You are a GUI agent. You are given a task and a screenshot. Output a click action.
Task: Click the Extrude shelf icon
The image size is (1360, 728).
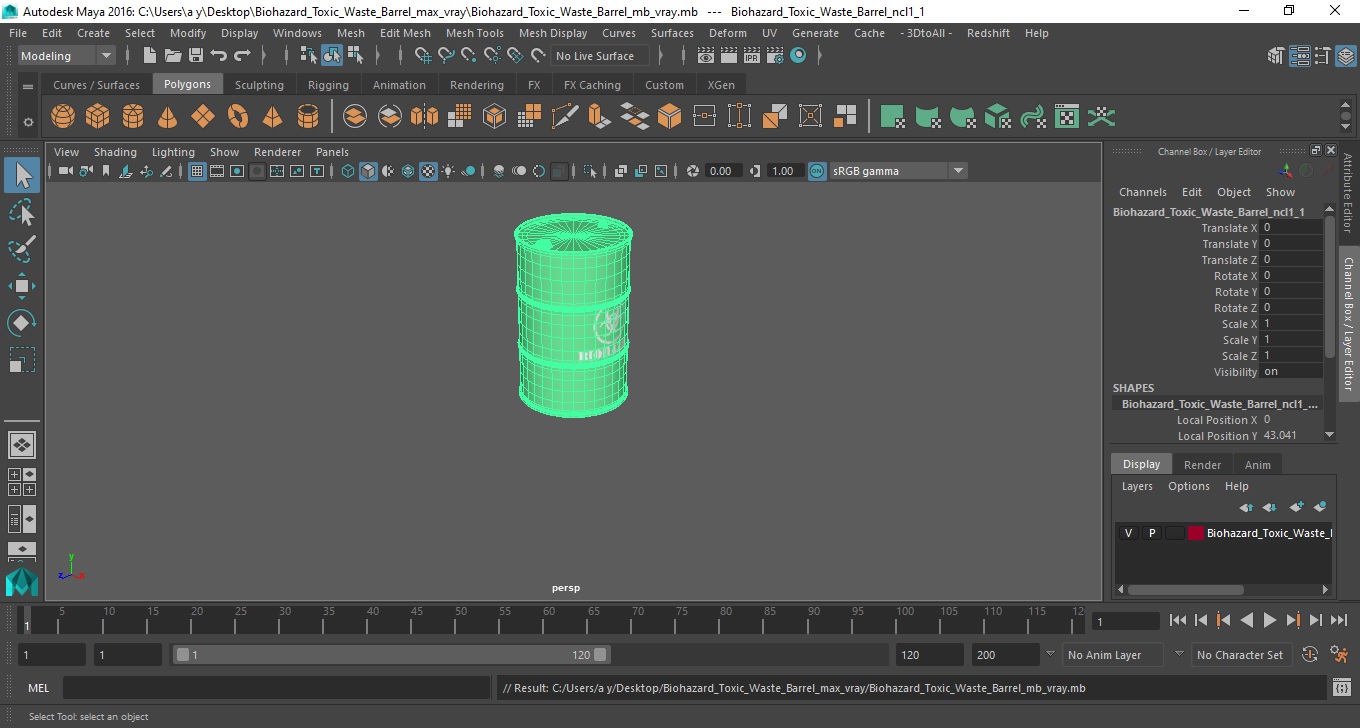[x=599, y=117]
